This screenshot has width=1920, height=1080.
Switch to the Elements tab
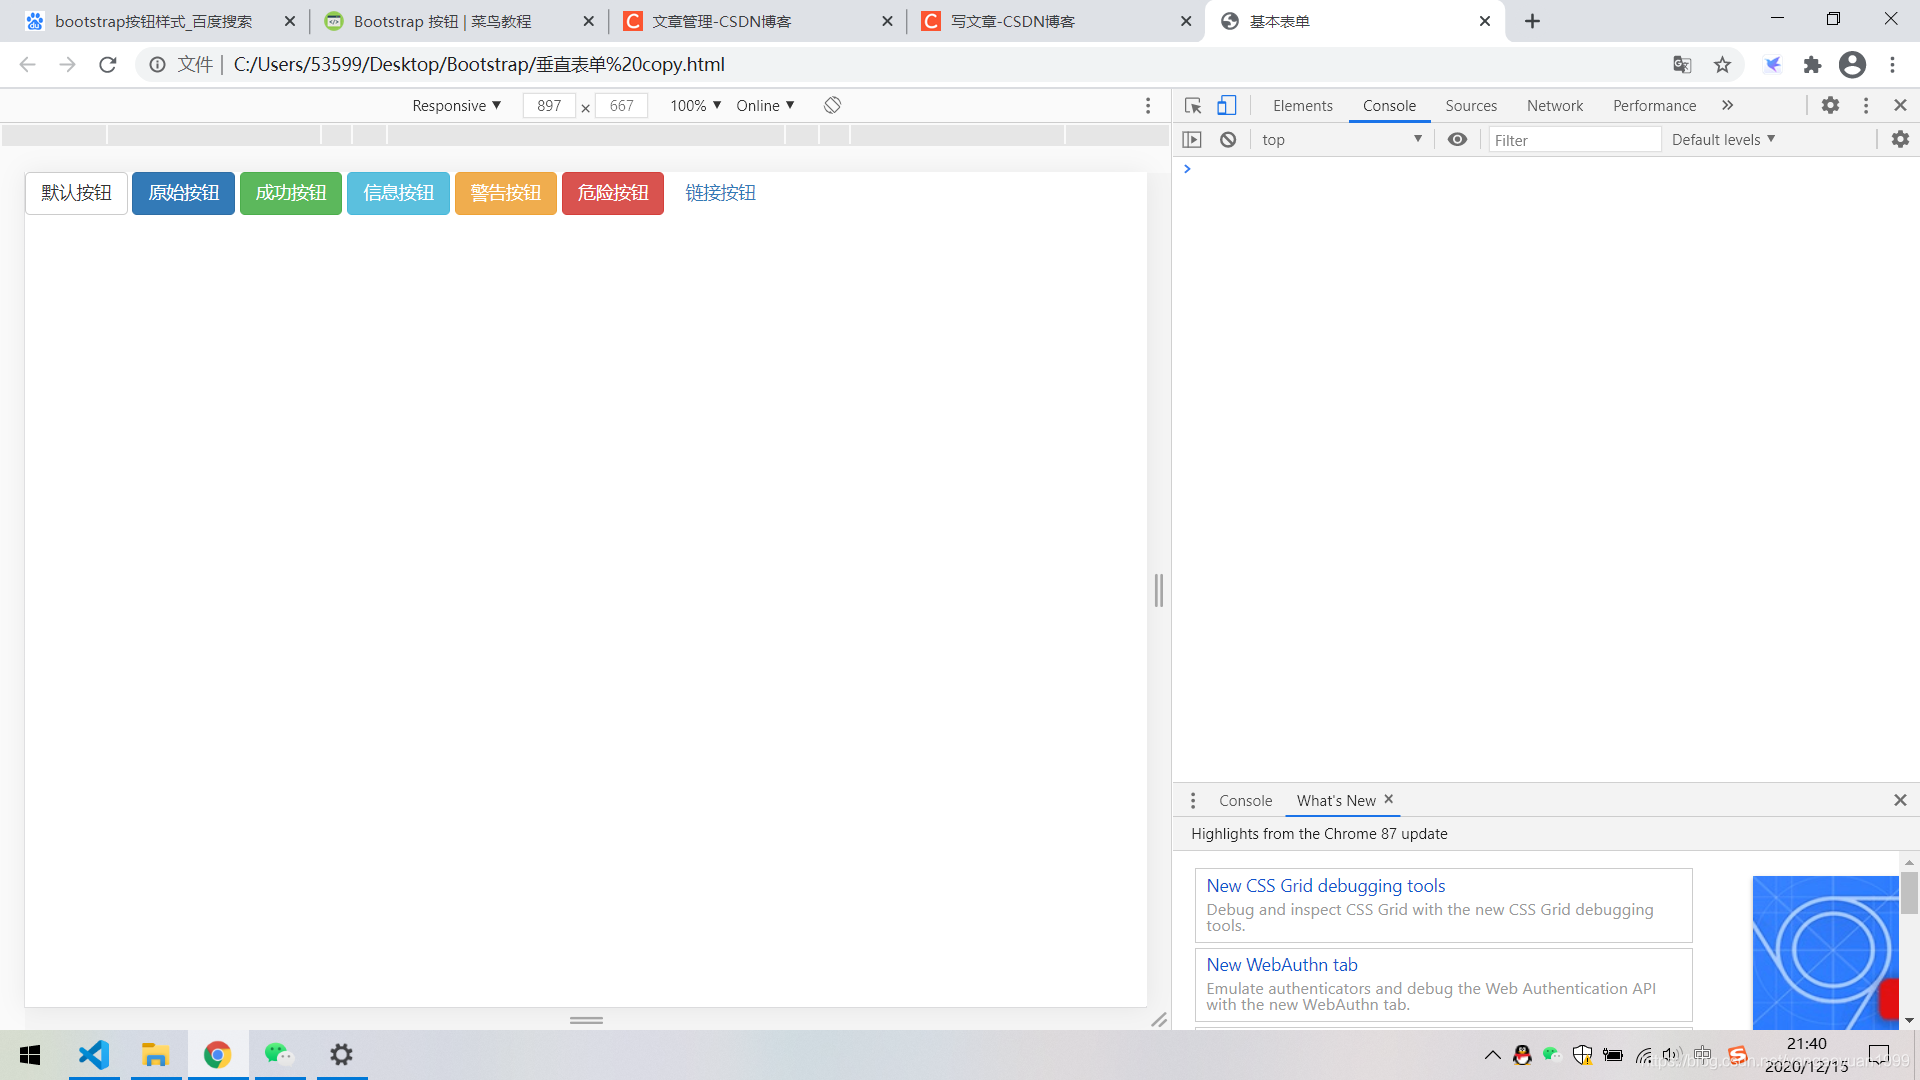pyautogui.click(x=1302, y=105)
